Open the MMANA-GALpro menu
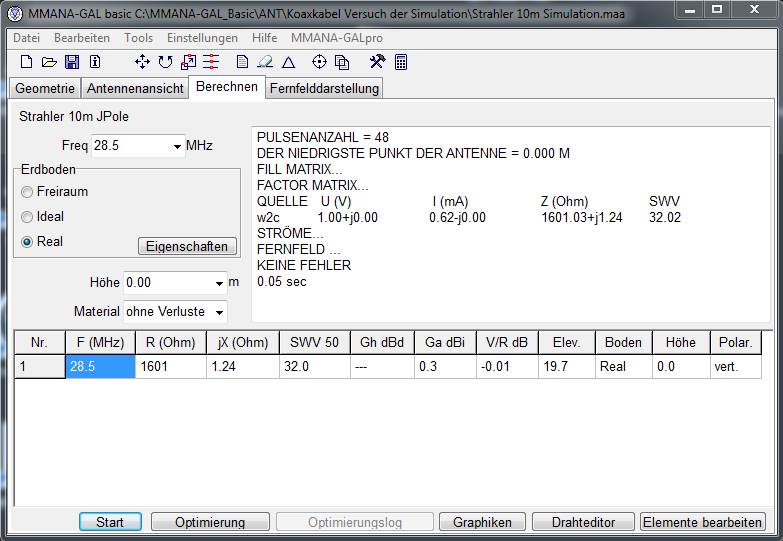 pos(337,38)
